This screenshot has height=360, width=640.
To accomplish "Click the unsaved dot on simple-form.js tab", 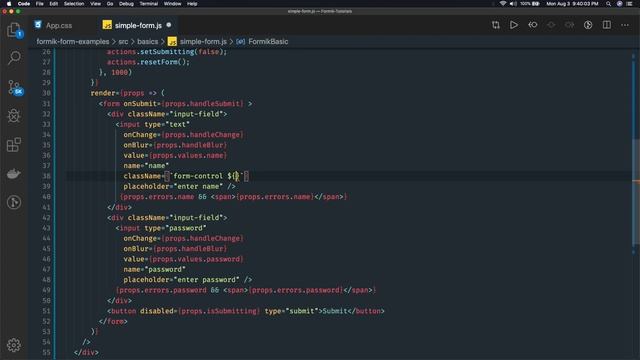I will click(x=169, y=25).
